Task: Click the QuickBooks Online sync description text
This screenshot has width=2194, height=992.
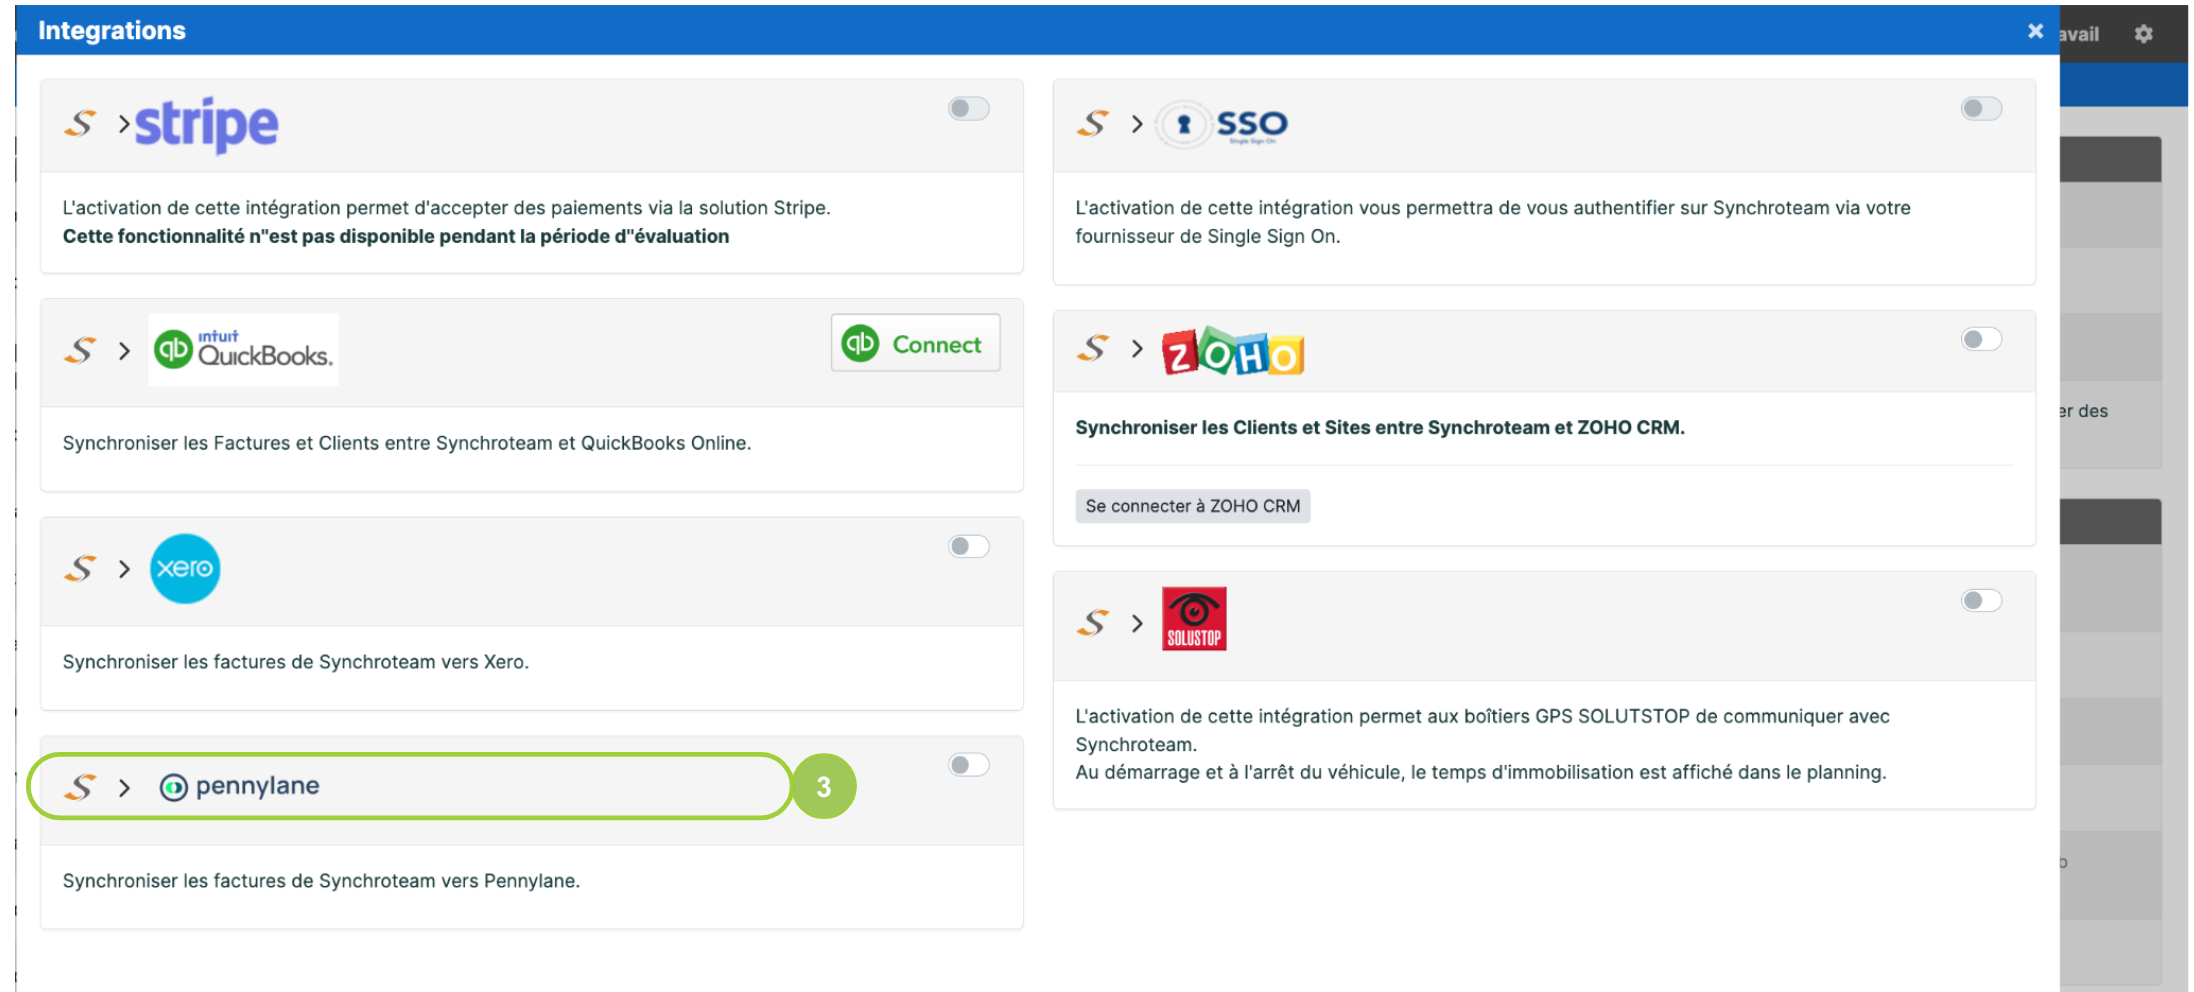Action: click(407, 443)
